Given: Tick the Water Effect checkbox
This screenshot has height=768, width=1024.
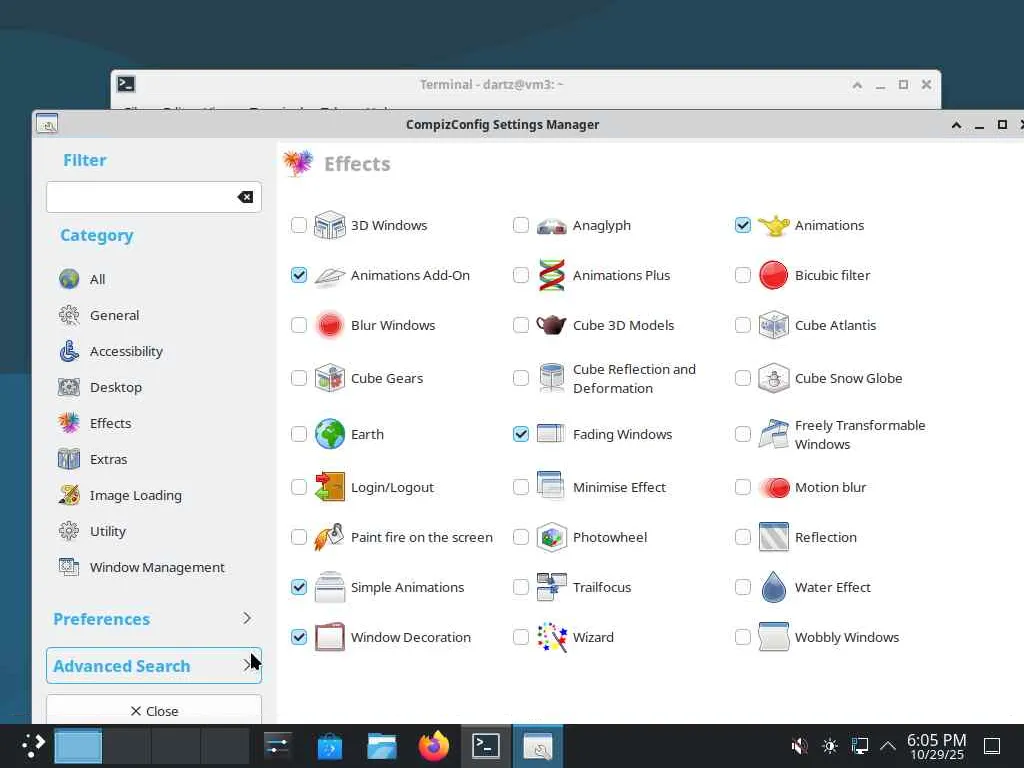Looking at the screenshot, I should (x=743, y=587).
